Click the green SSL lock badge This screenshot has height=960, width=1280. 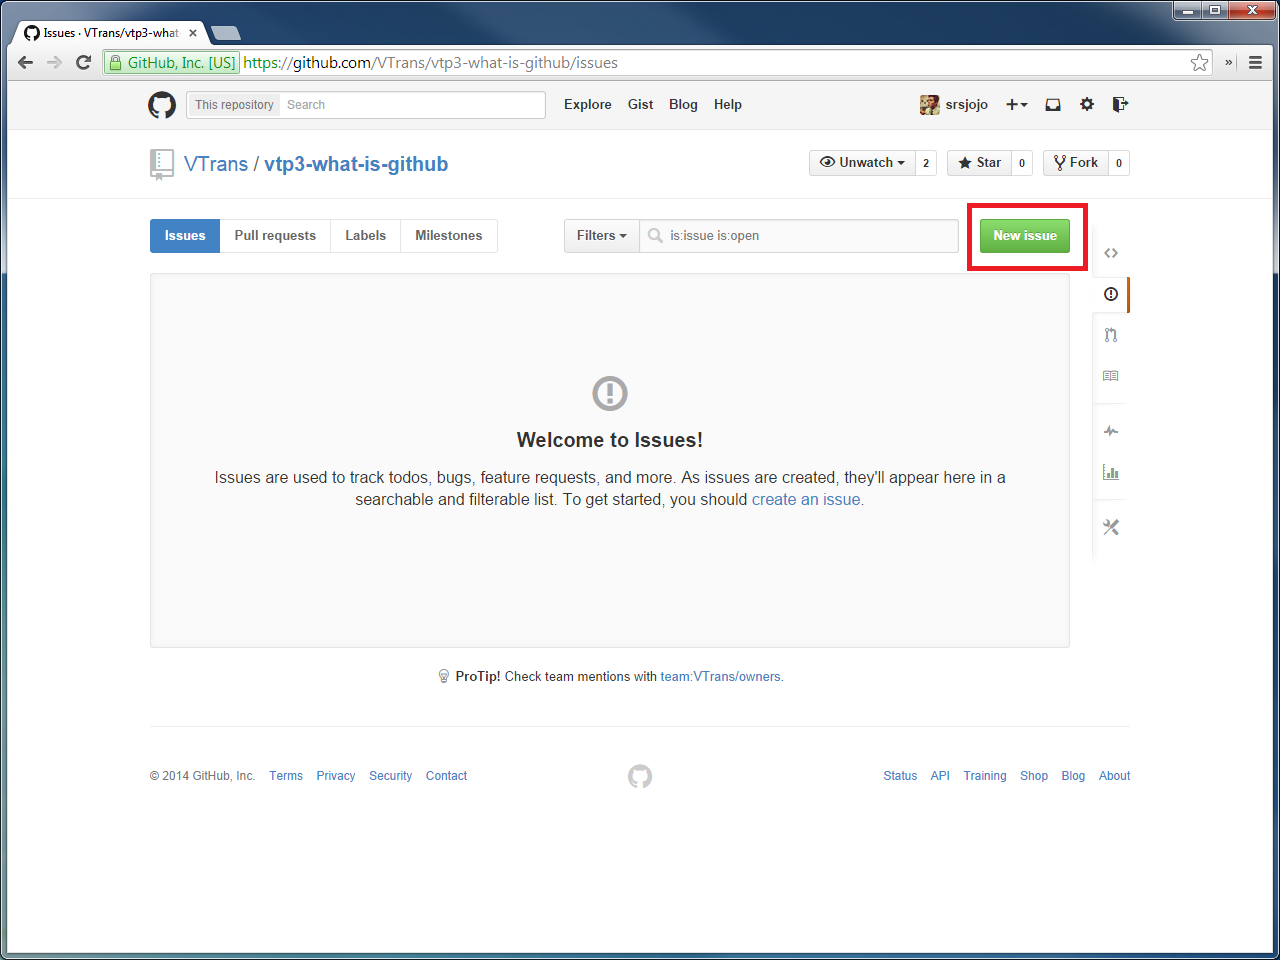[x=172, y=62]
